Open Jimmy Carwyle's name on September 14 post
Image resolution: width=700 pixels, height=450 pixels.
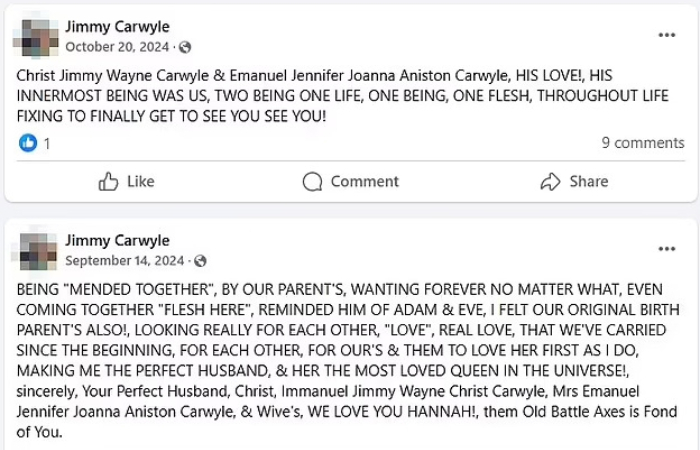pyautogui.click(x=117, y=240)
